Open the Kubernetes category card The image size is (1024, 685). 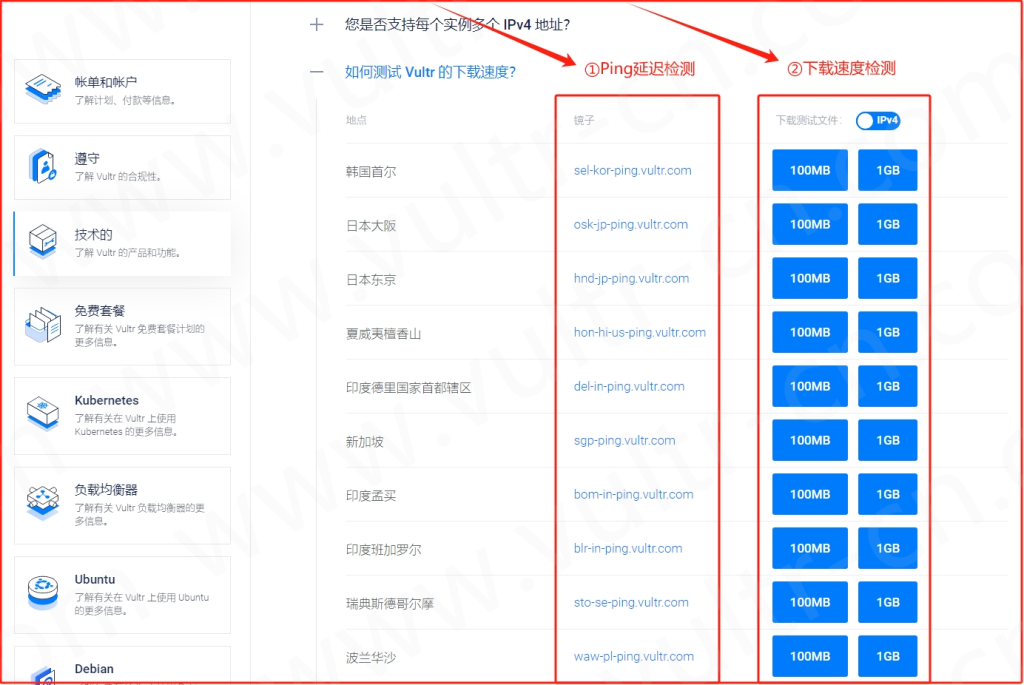point(123,415)
